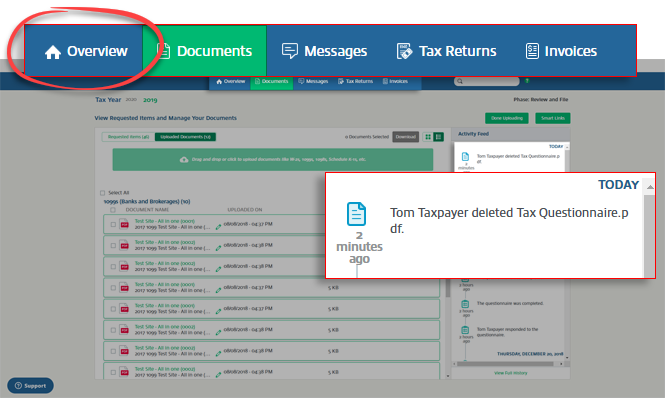Toggle the checkbox beside DOCUMENT NAME header
This screenshot has width=665, height=398.
(x=113, y=210)
